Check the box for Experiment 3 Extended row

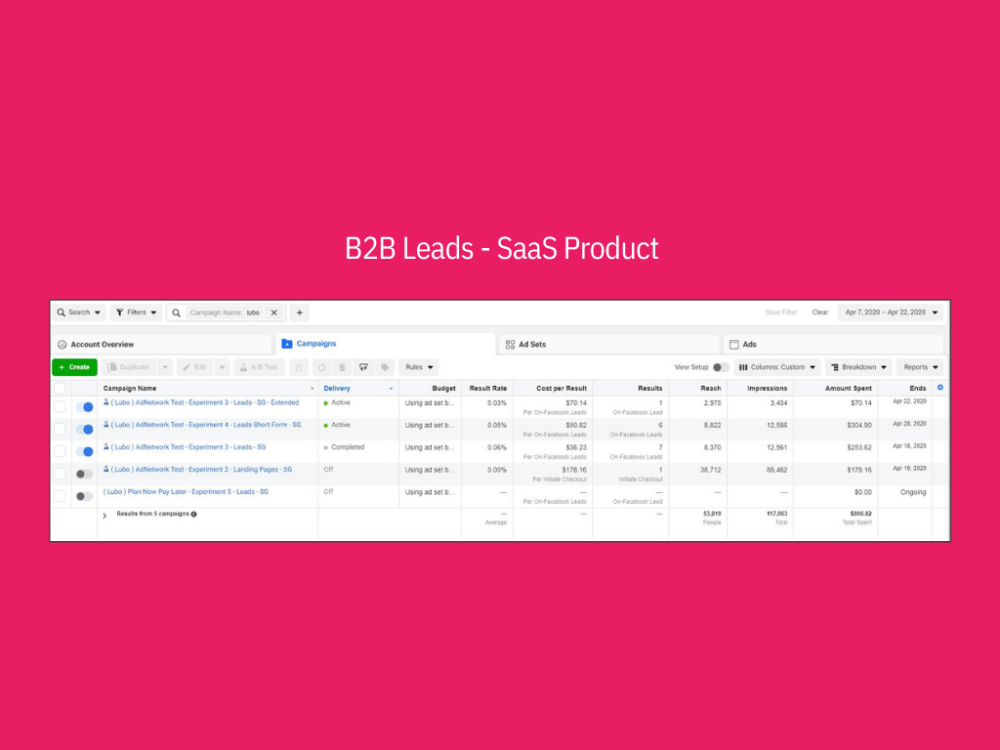click(x=60, y=406)
